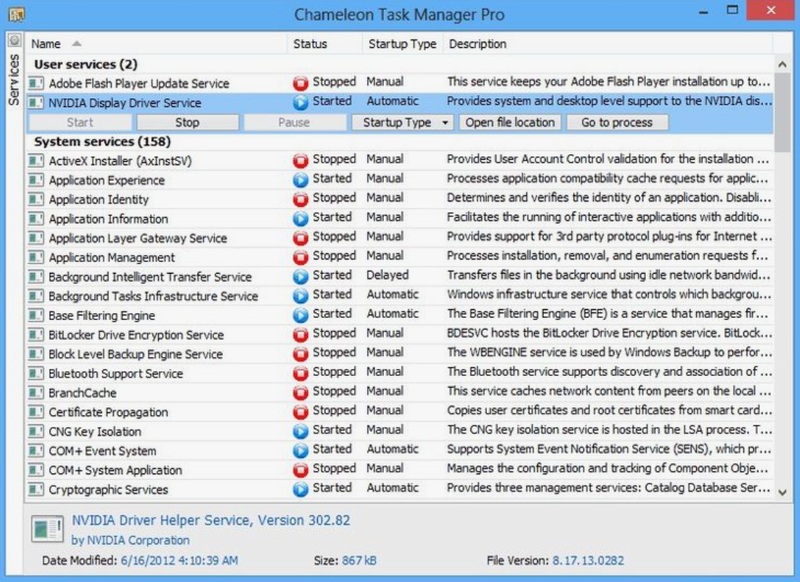Click the Stop button for NVIDIA service

[187, 122]
